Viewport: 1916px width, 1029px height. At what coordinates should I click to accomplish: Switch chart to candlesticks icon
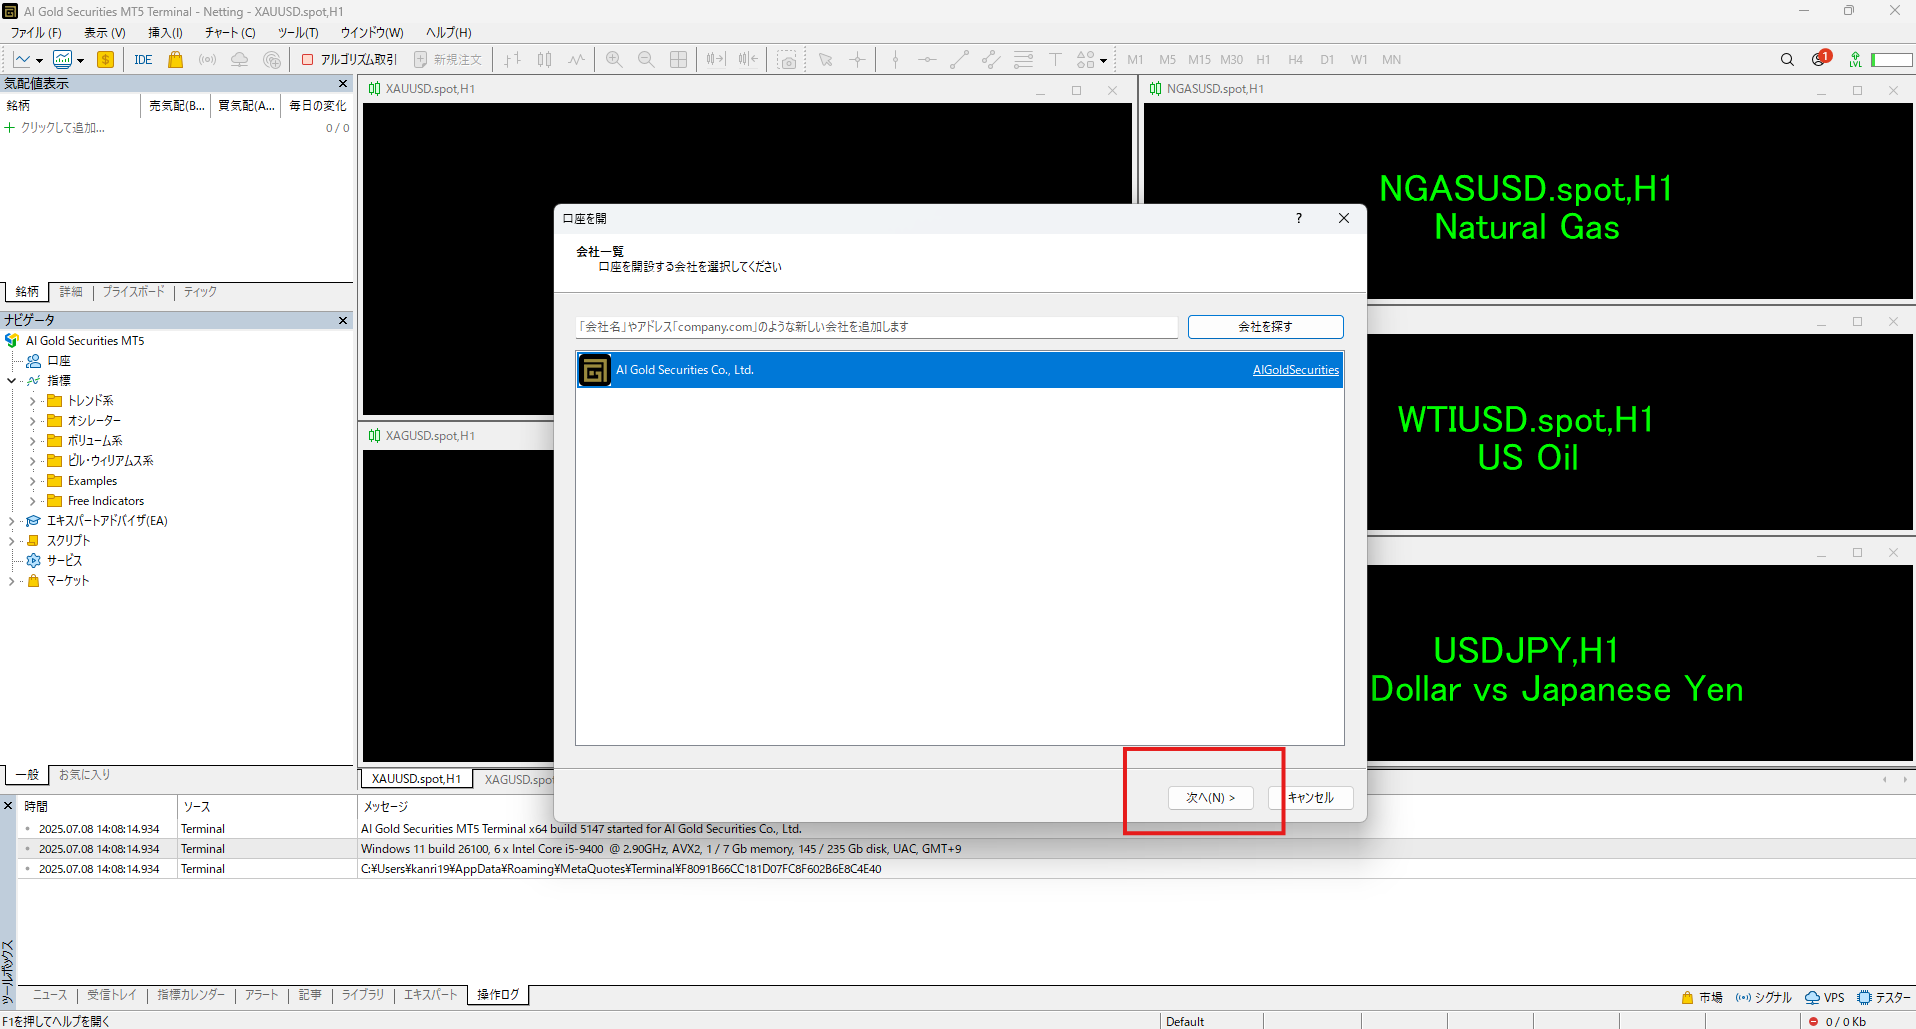[x=545, y=60]
